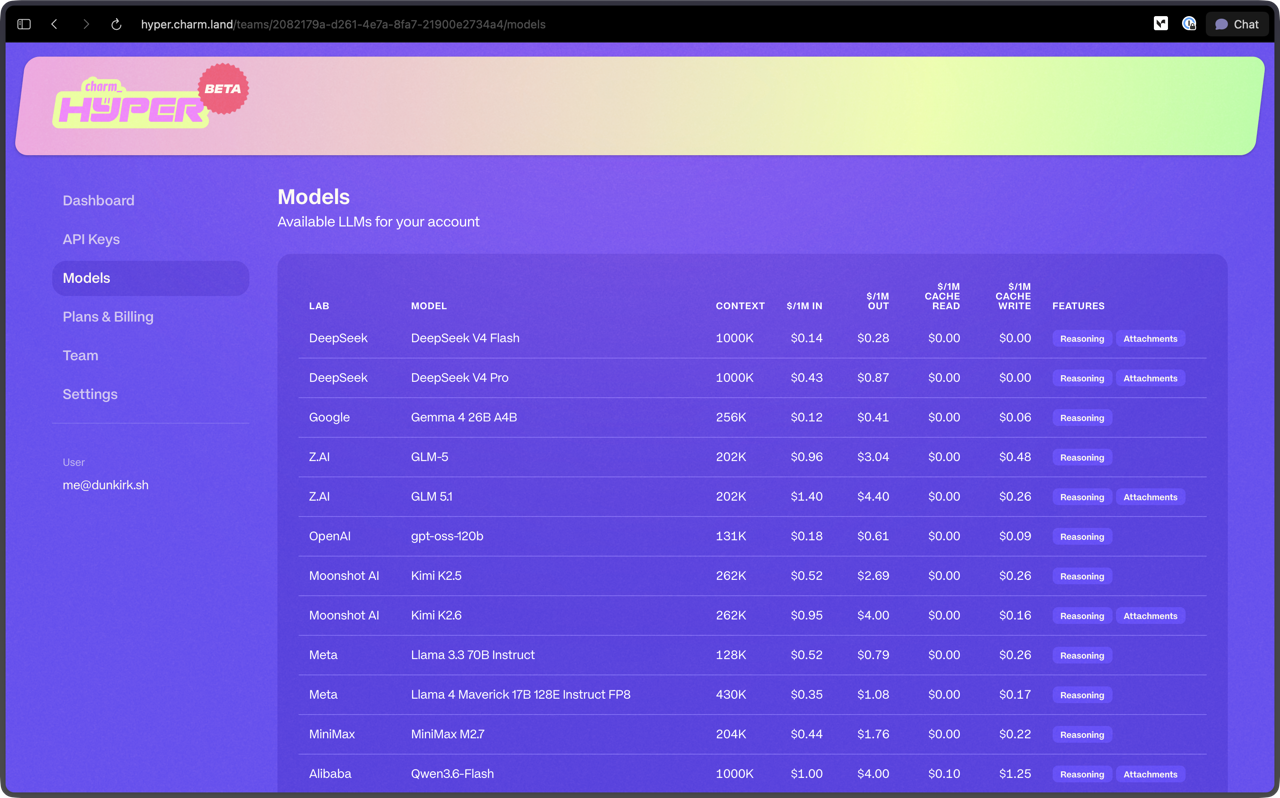Viewport: 1280px width, 798px height.
Task: Click the CONTEXT column header
Action: point(740,306)
